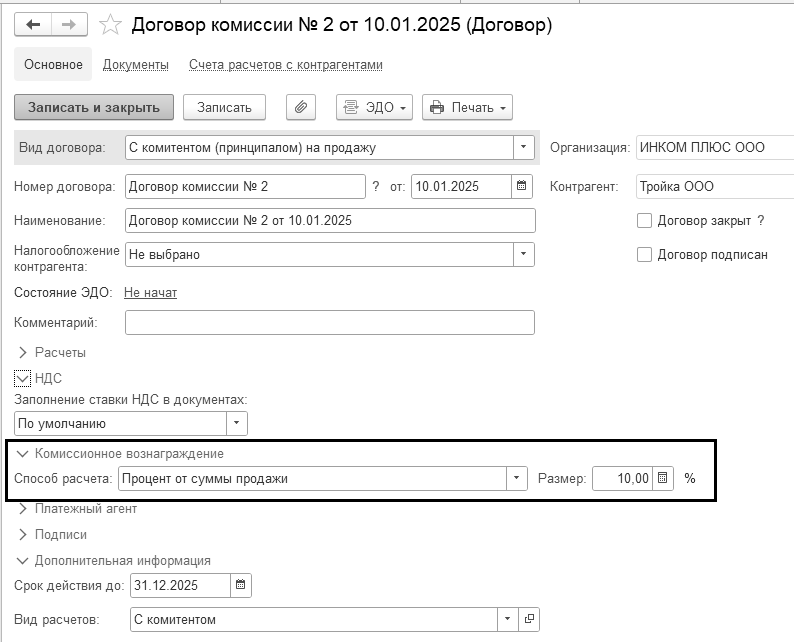This screenshot has width=794, height=642.
Task: Open the Печать dropdown menu
Action: click(467, 107)
